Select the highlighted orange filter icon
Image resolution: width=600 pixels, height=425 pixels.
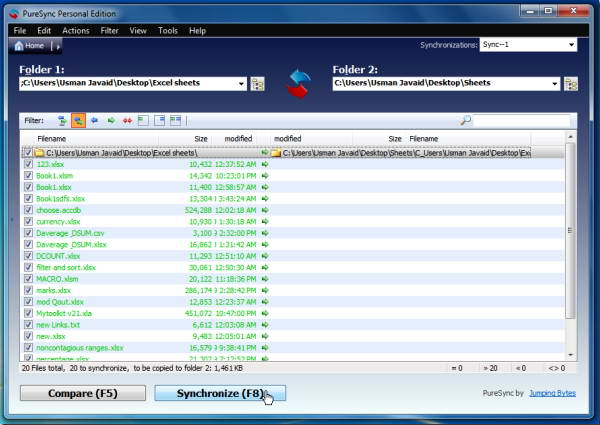pyautogui.click(x=78, y=120)
